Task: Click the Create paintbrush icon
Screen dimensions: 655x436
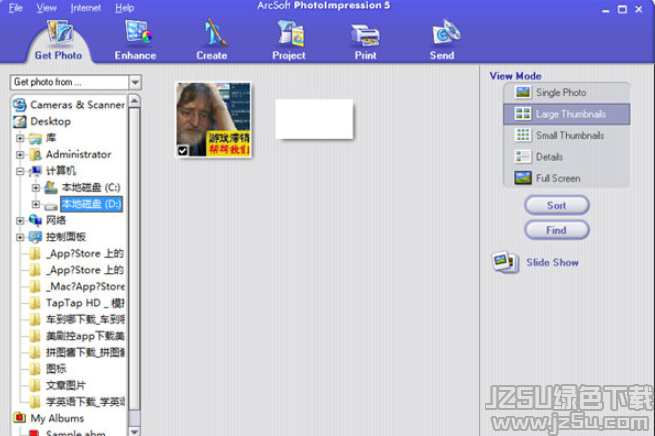Action: (x=214, y=33)
